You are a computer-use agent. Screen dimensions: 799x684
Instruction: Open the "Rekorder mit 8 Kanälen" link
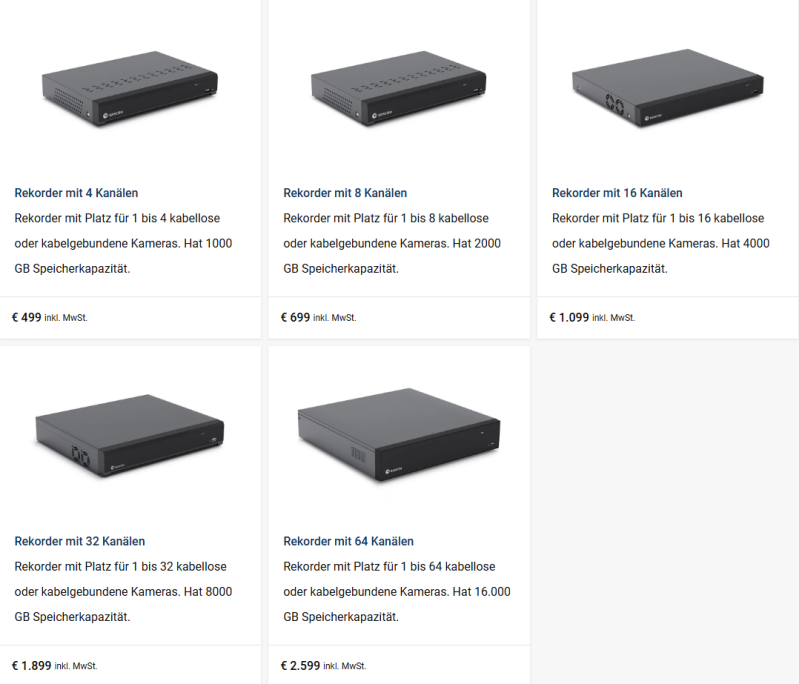point(345,193)
